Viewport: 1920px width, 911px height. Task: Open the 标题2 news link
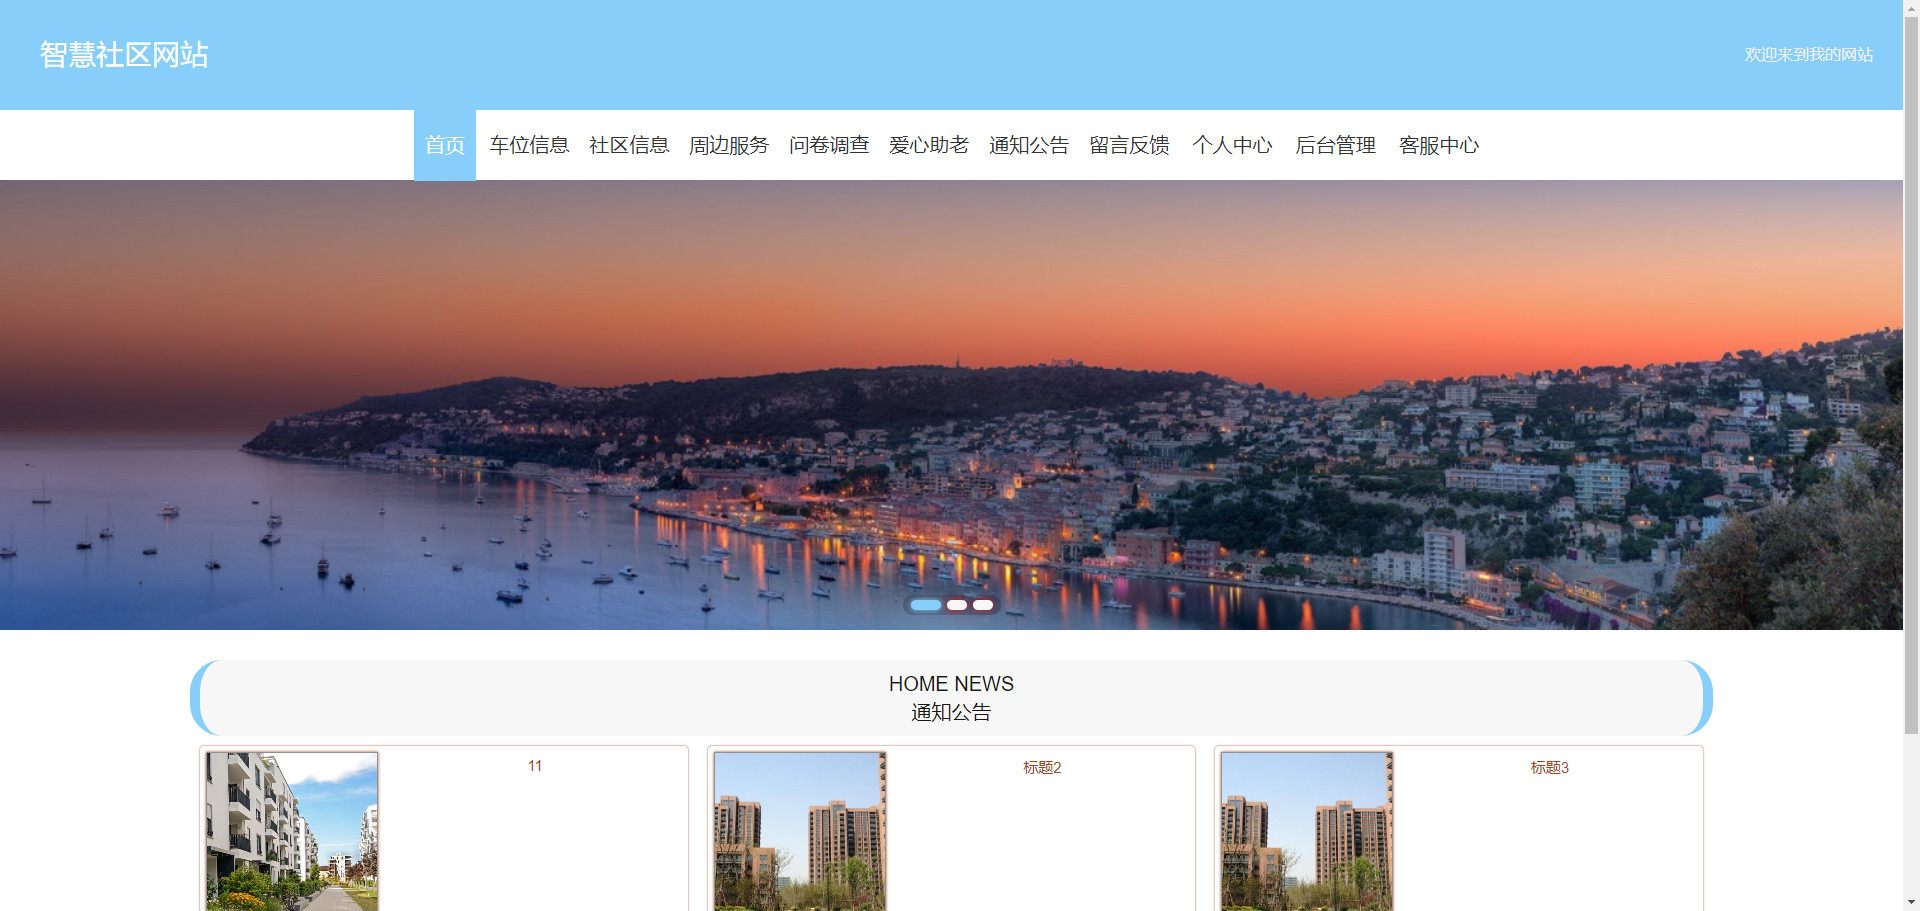point(1042,767)
